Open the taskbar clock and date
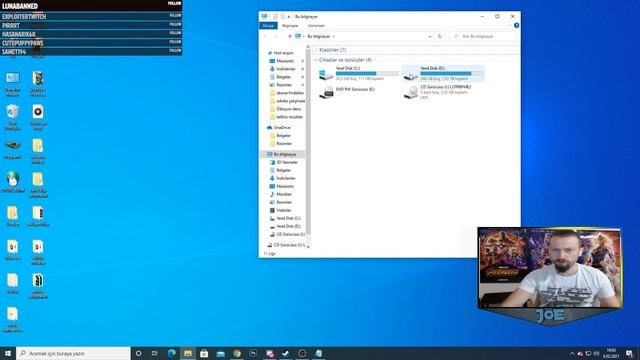640x360 pixels. [611, 353]
